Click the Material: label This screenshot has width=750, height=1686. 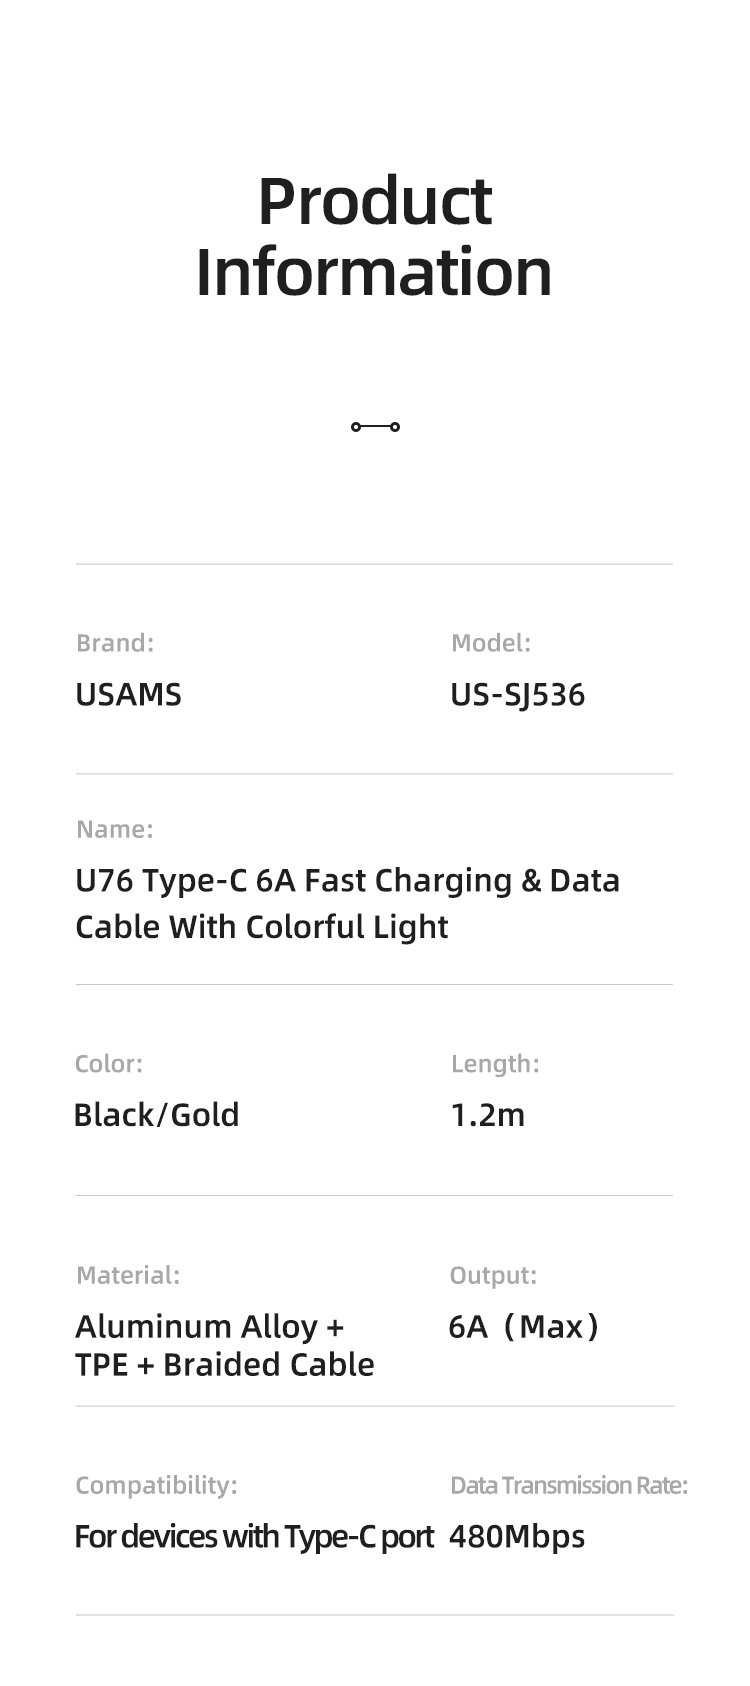tap(128, 1275)
